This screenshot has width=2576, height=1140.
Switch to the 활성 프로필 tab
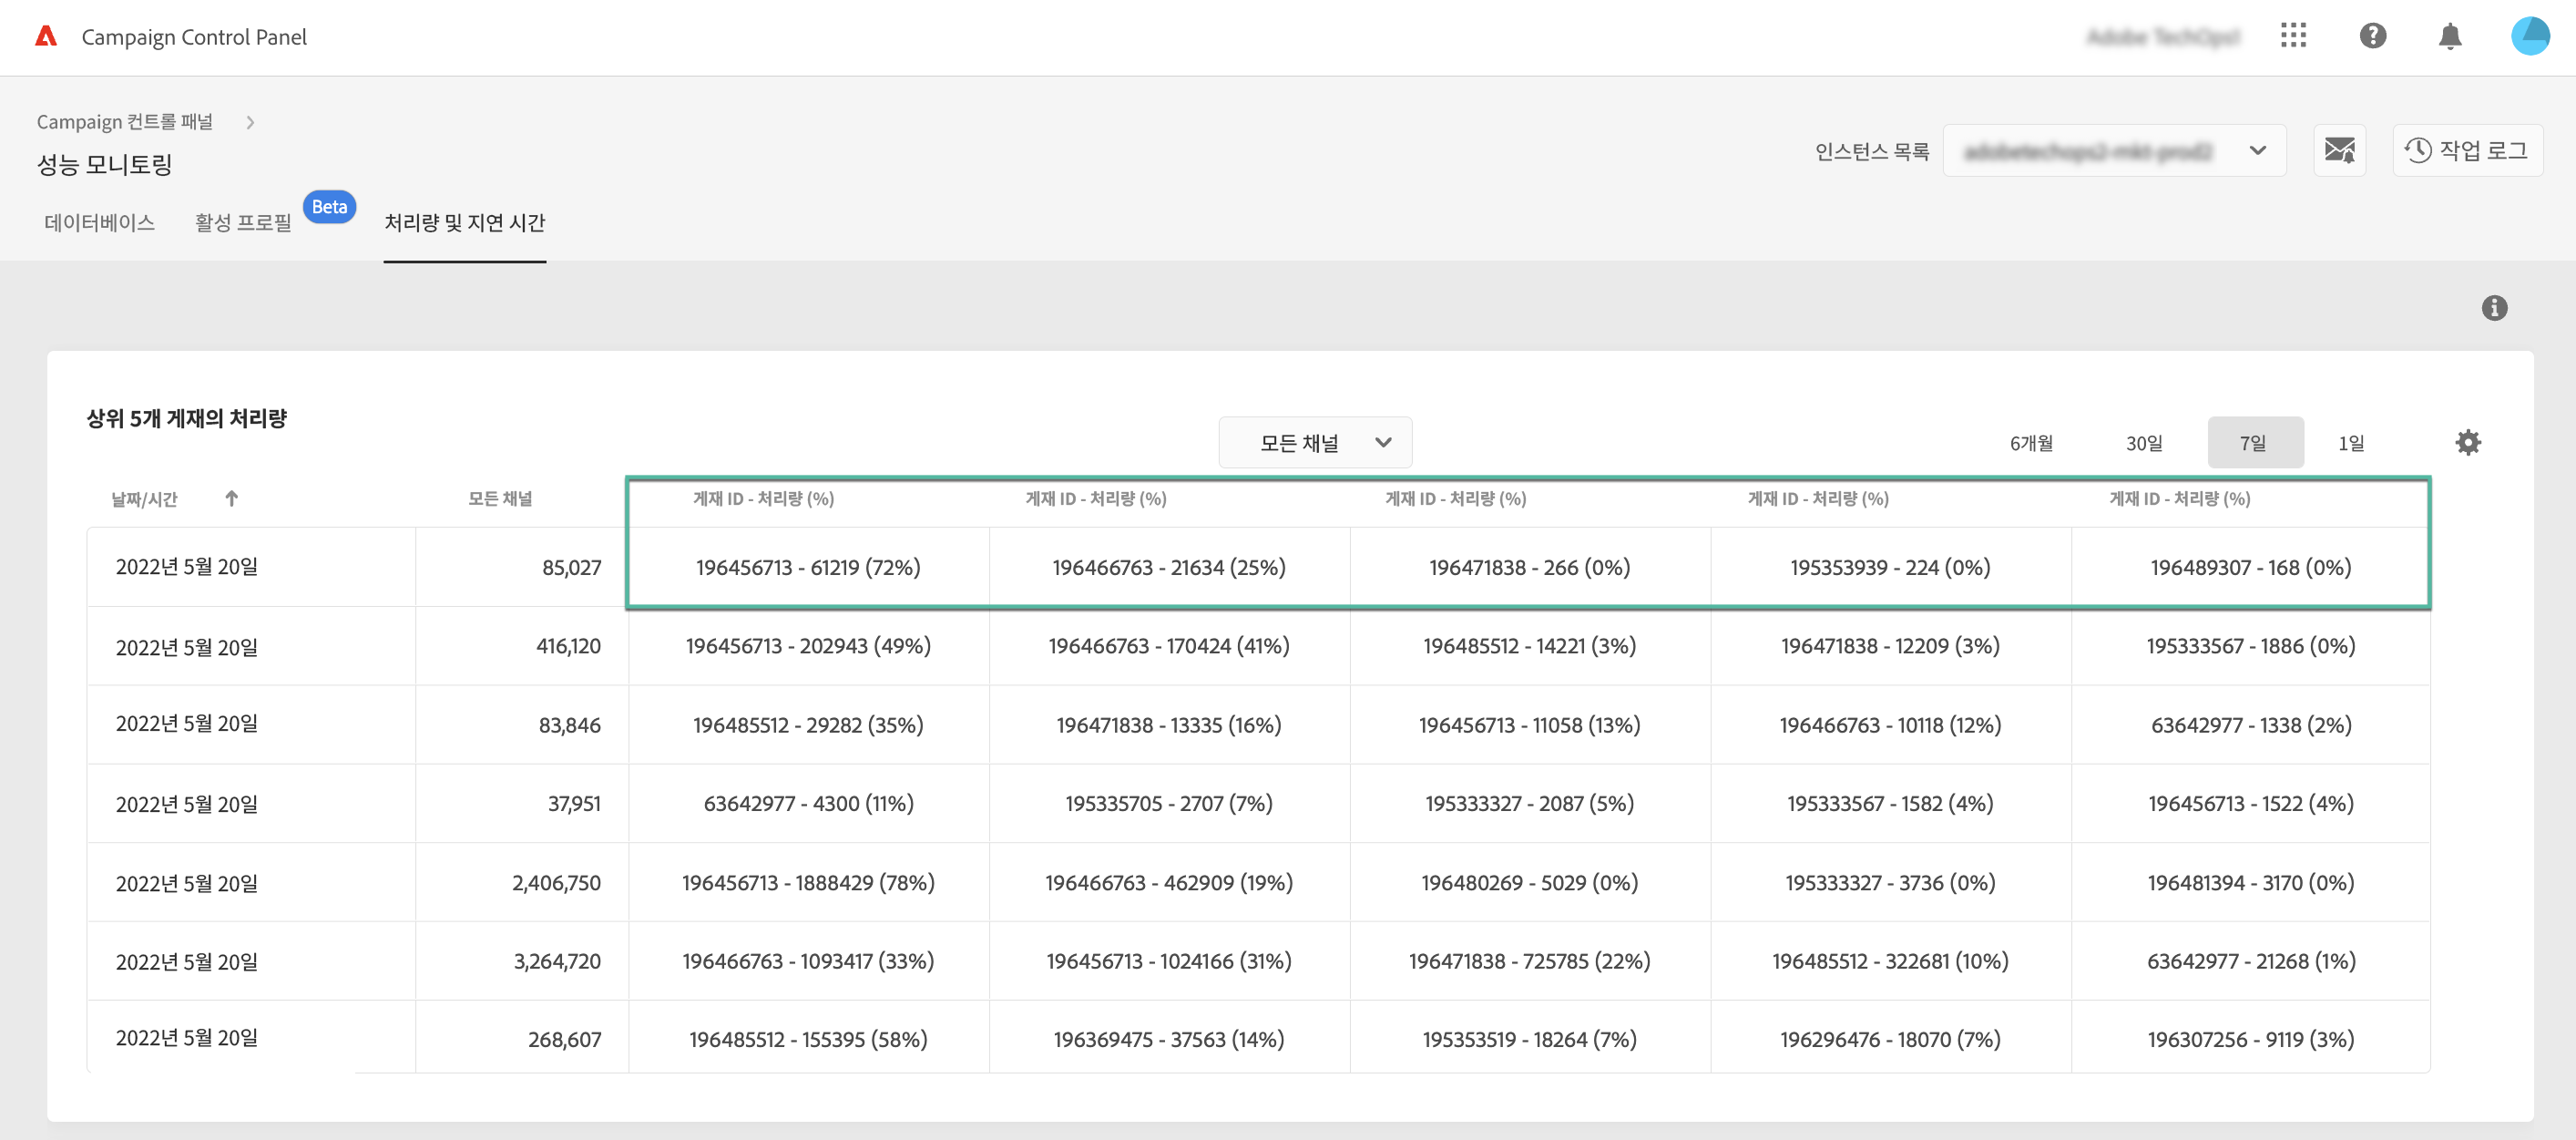tap(243, 222)
